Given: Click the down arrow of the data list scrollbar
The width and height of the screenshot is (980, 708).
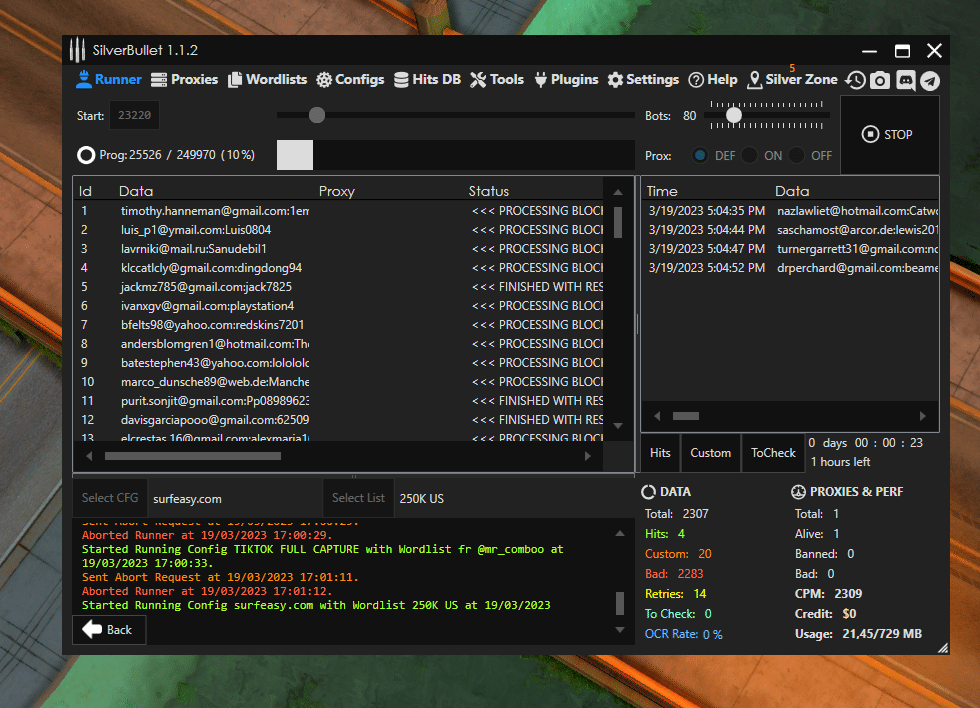Looking at the screenshot, I should pyautogui.click(x=618, y=425).
